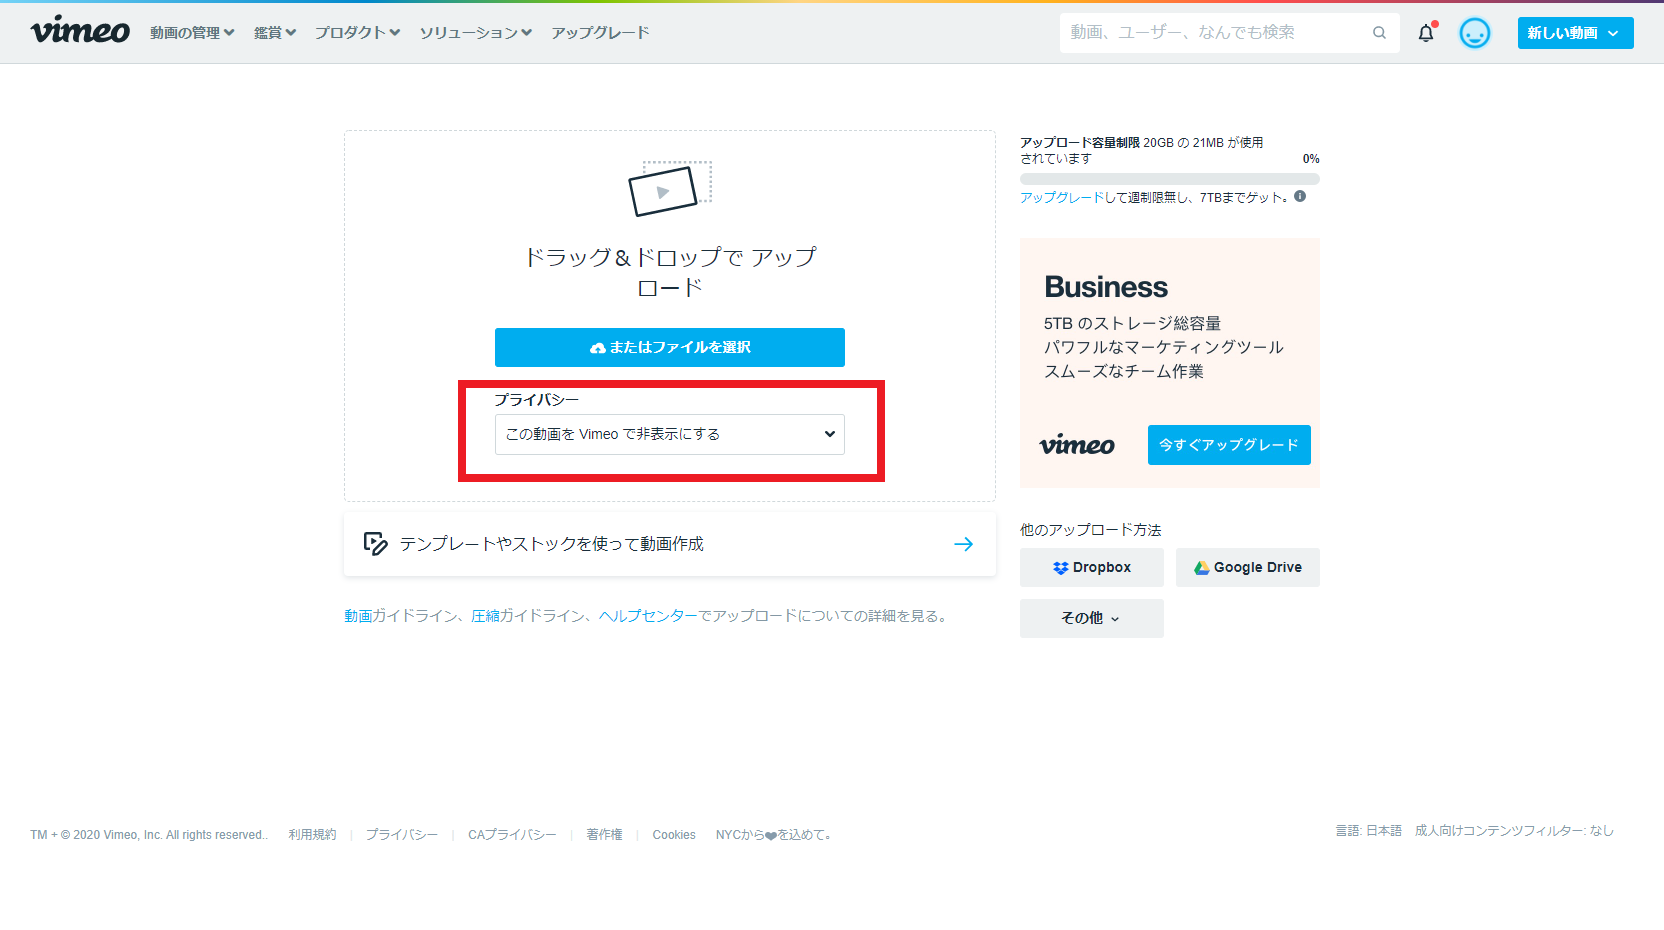Viewport: 1664px width, 930px height.
Task: Click the search magnifier icon
Action: pyautogui.click(x=1380, y=33)
